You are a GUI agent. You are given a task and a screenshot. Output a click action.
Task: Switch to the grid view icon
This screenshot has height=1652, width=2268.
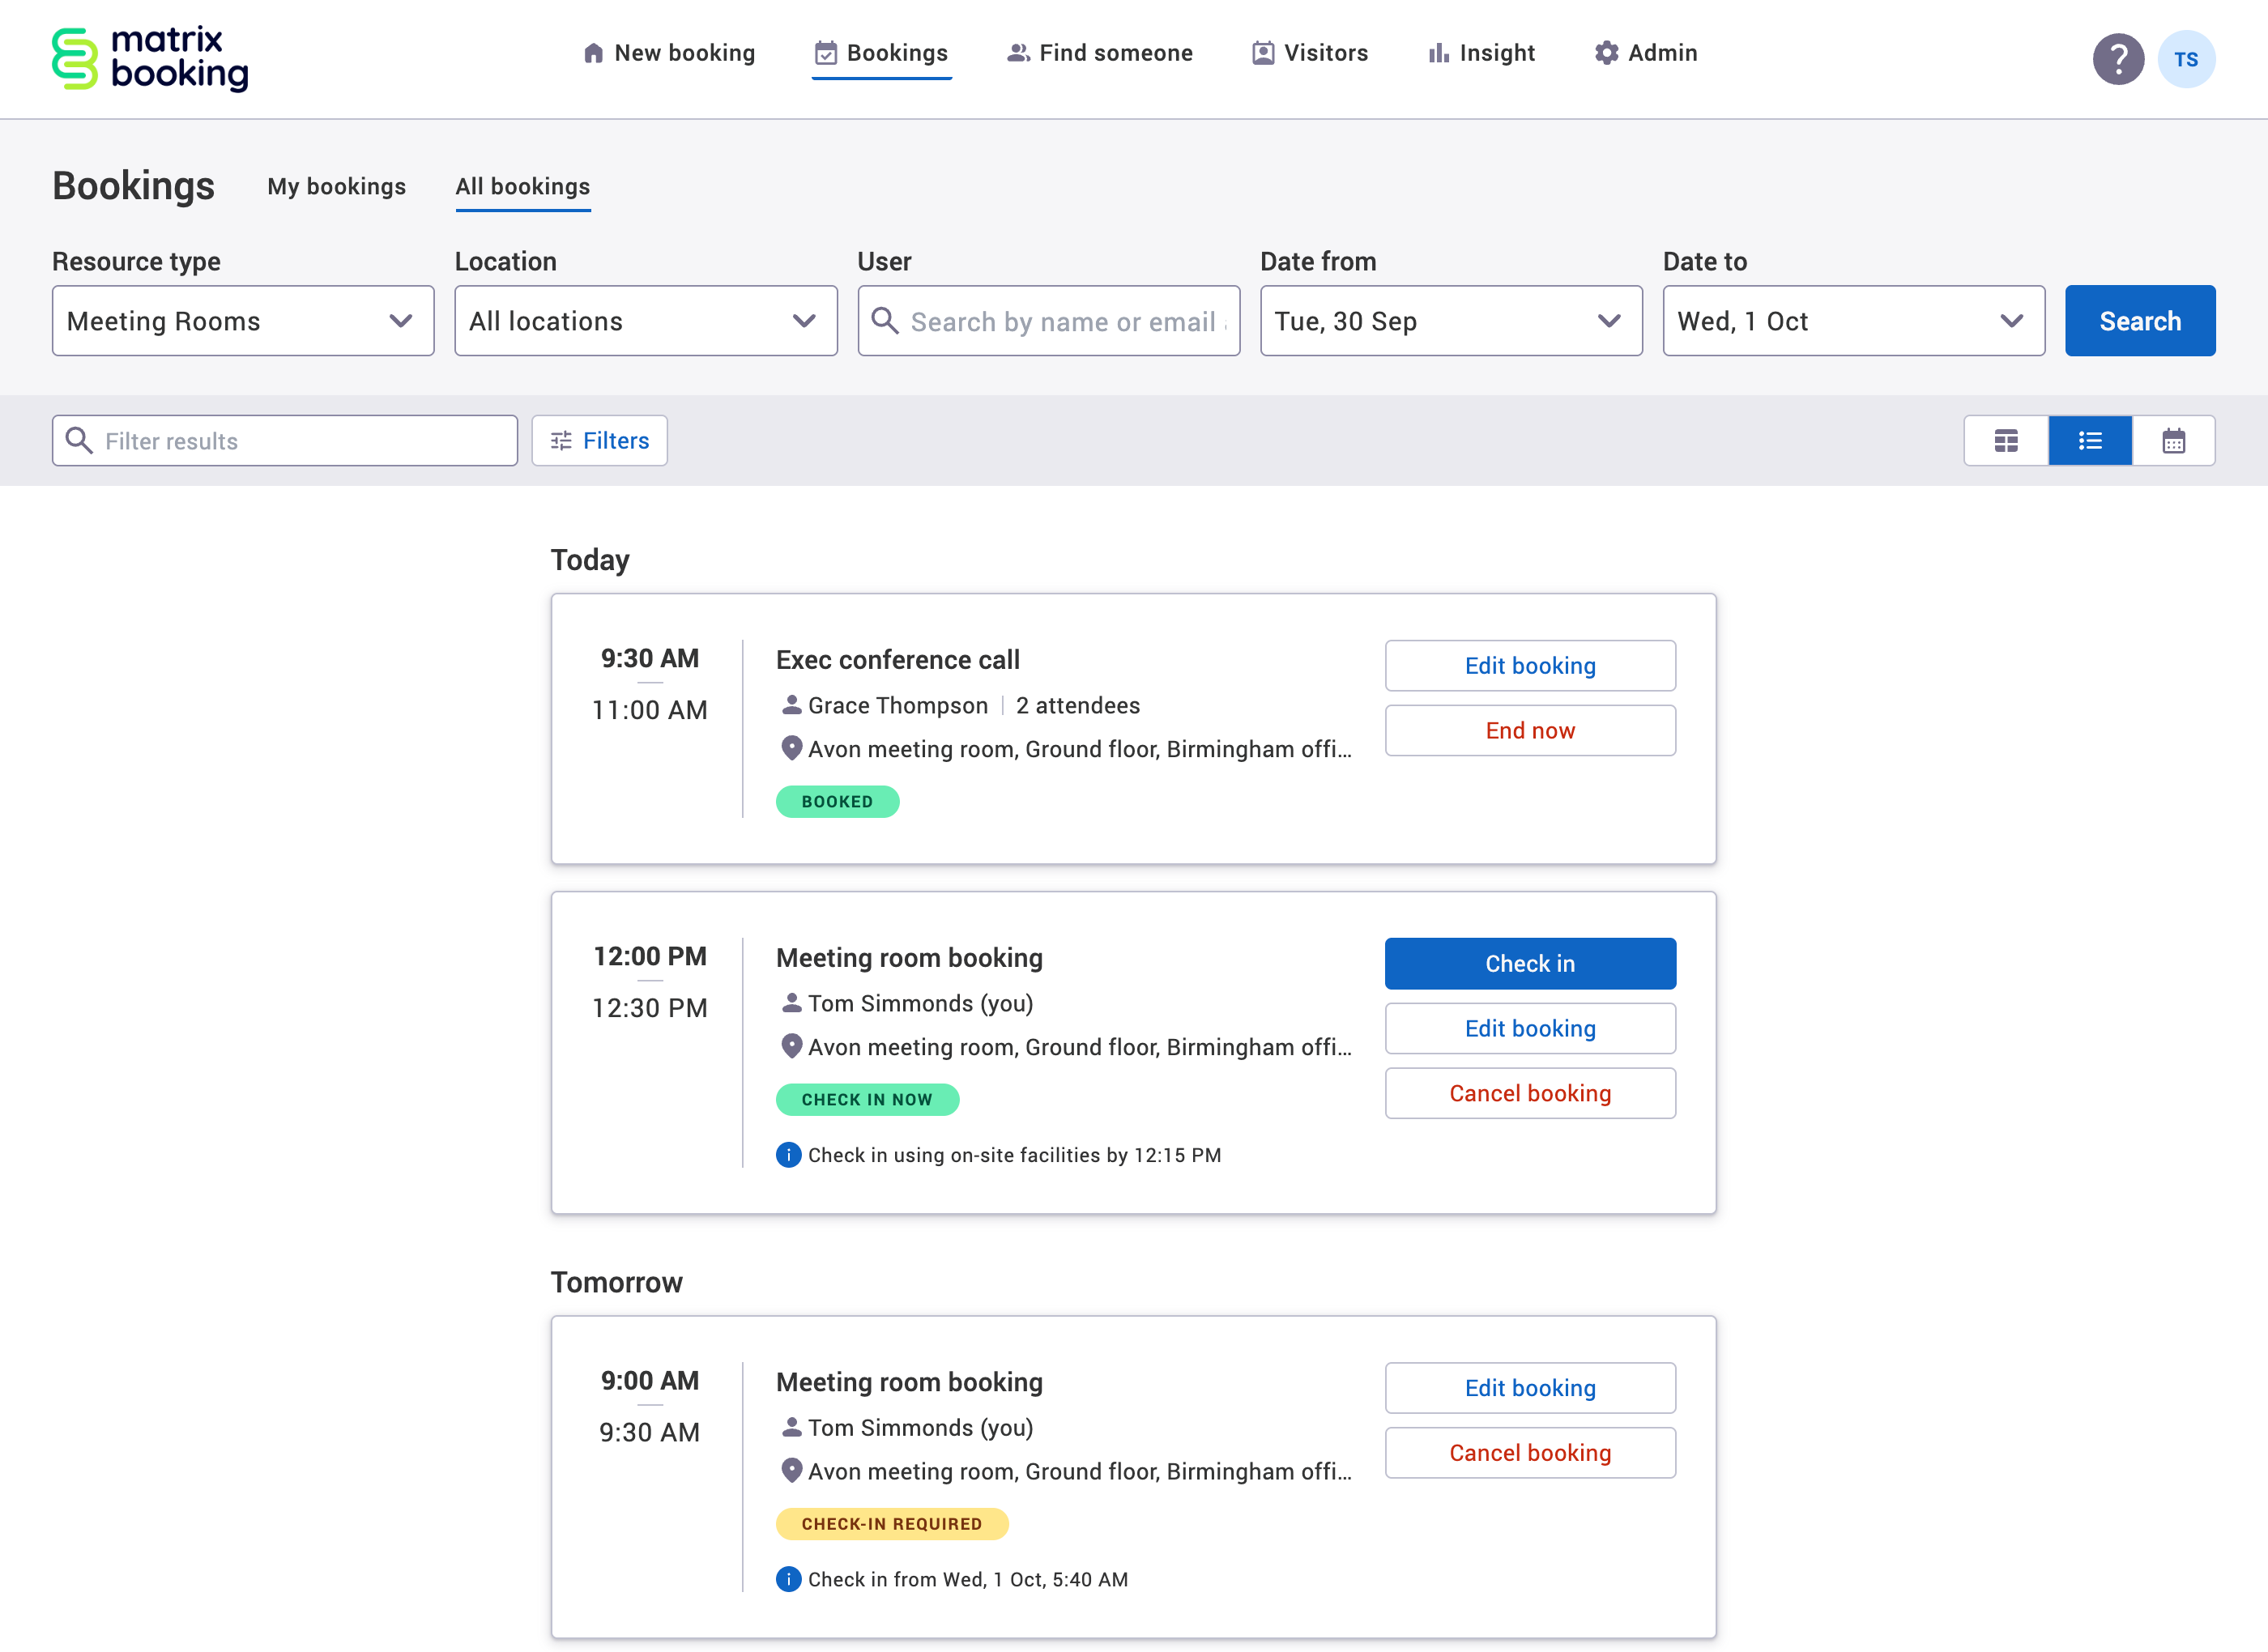tap(2006, 440)
